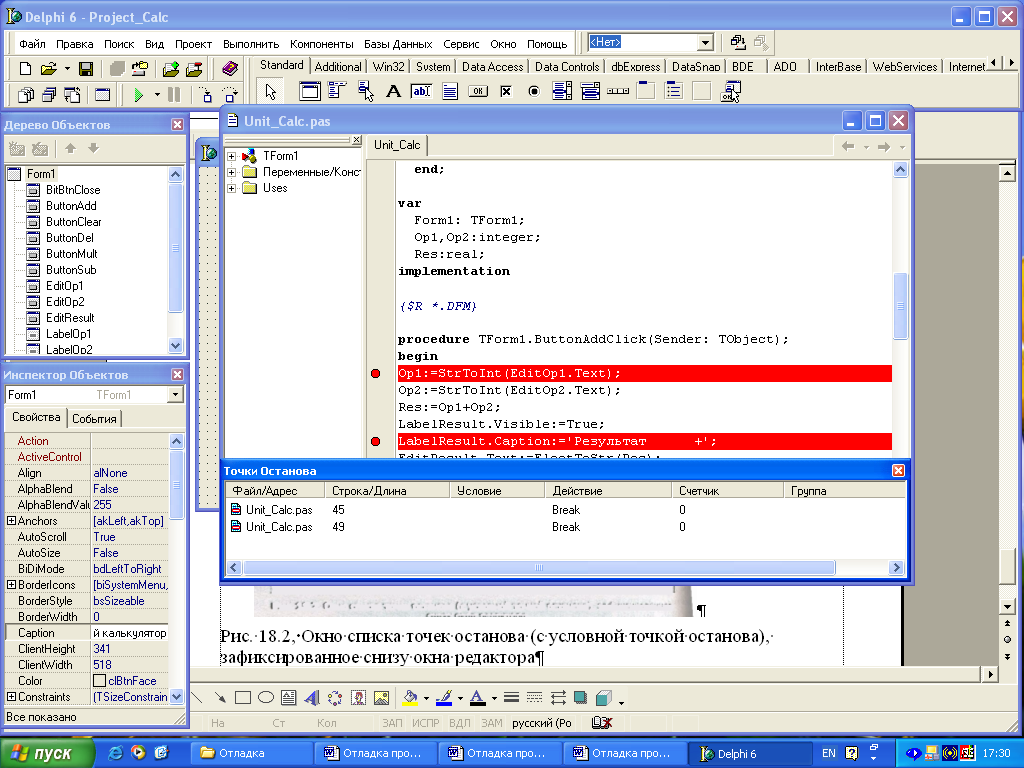Select the Edit (ab) component in palette

(421, 91)
